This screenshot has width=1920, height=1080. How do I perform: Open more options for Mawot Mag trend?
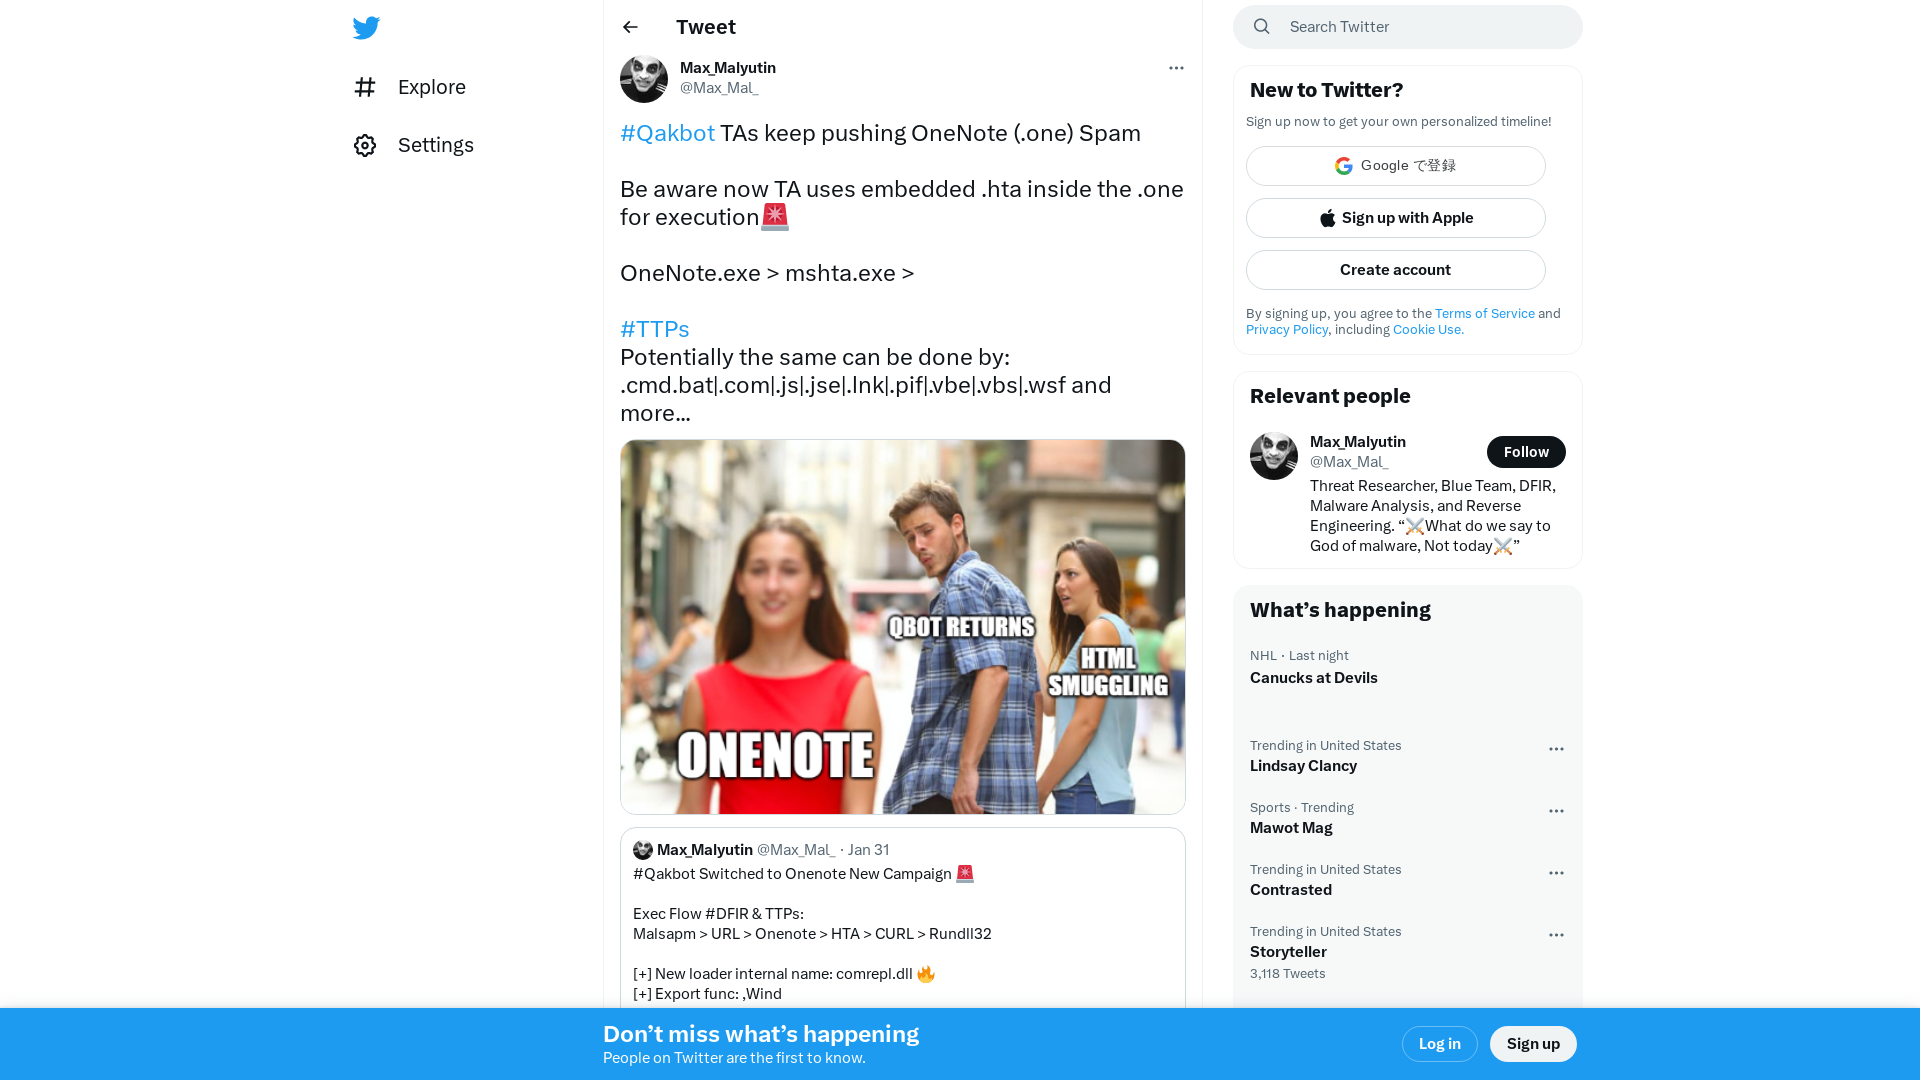click(x=1556, y=811)
